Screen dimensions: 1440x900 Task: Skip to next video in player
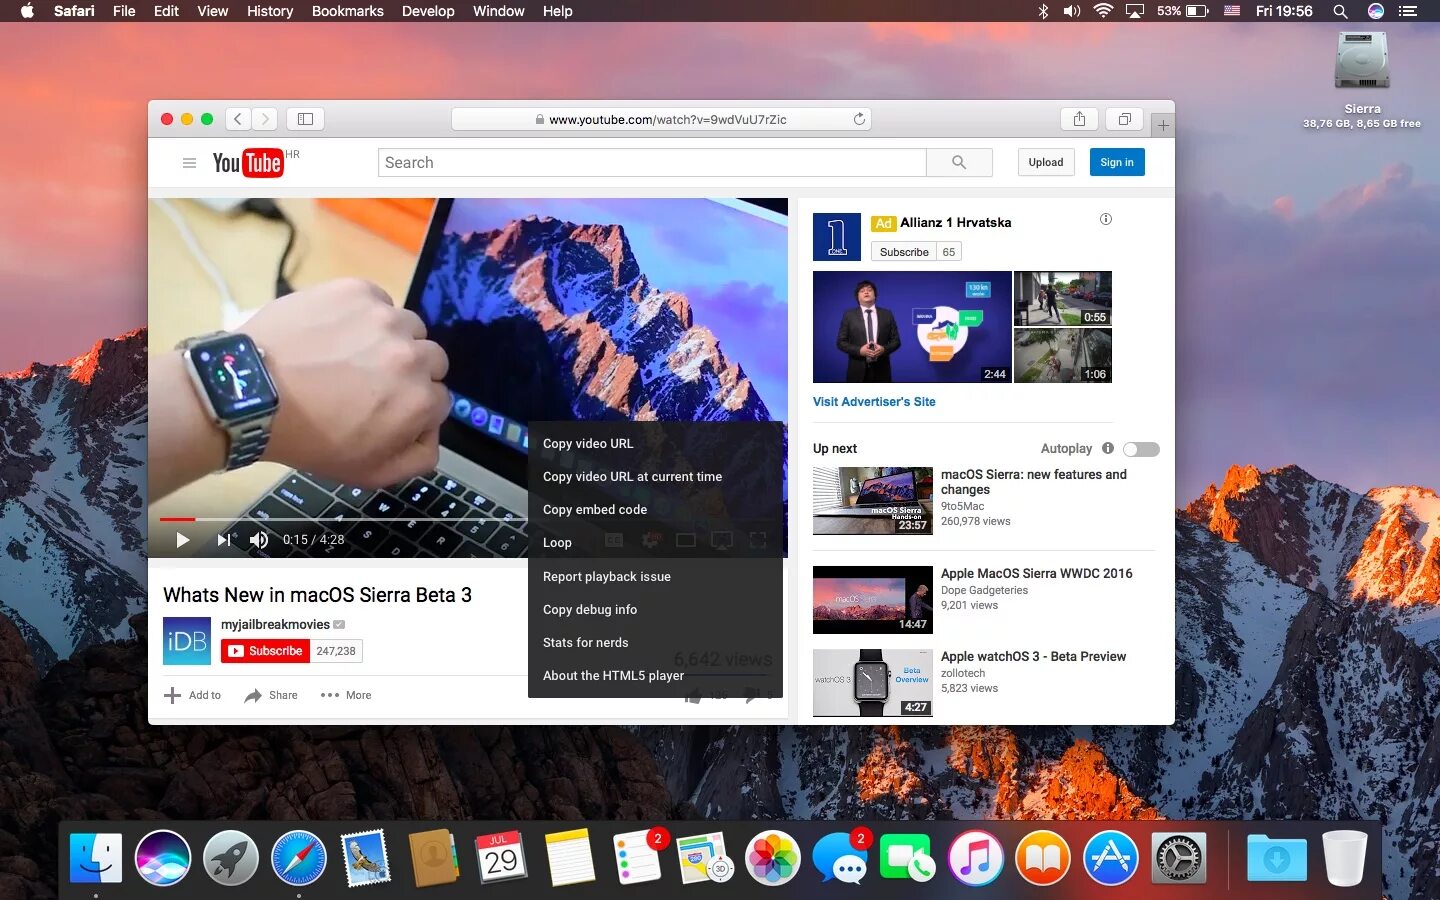[x=226, y=540]
